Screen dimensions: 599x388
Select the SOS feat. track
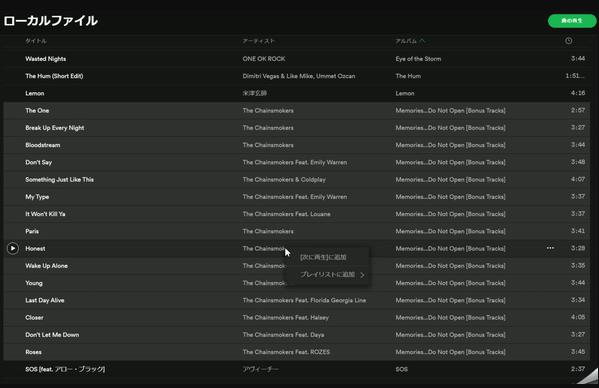click(x=65, y=369)
